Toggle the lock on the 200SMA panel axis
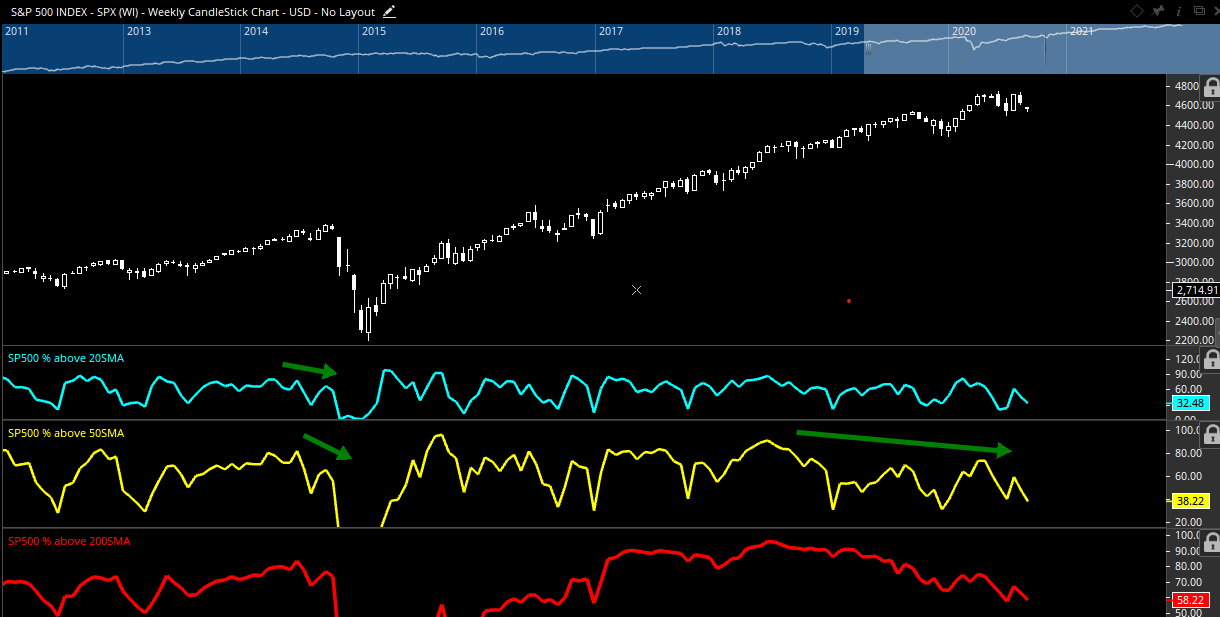The image size is (1220, 617). pos(1210,542)
